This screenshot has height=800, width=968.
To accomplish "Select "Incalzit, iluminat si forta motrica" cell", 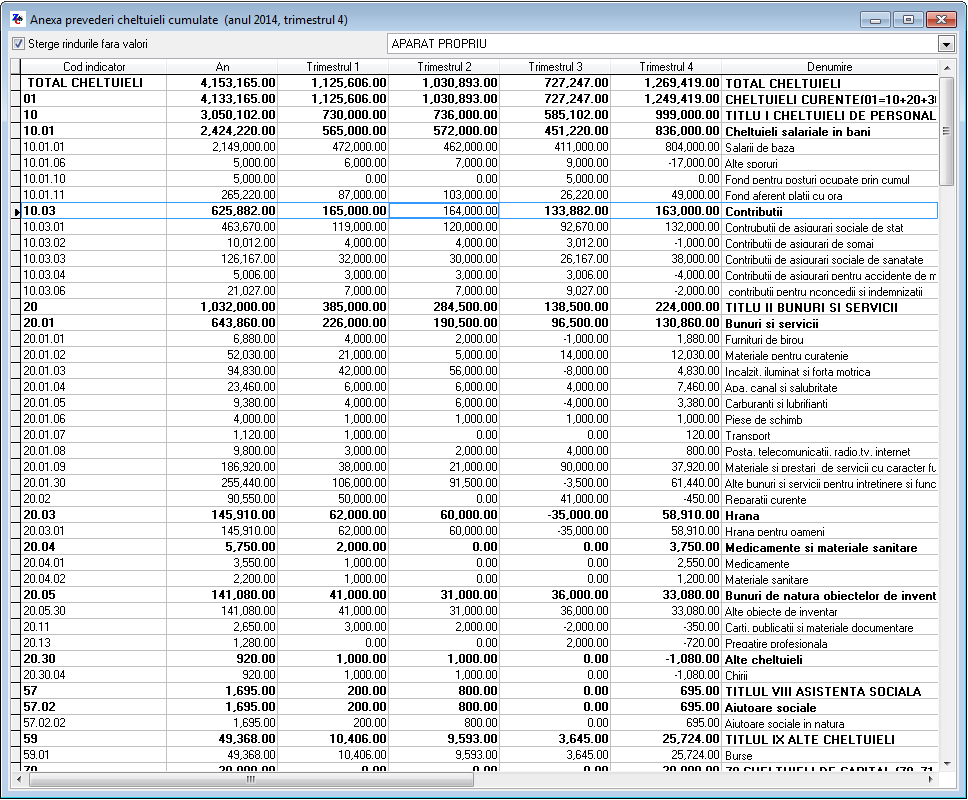I will [830, 371].
